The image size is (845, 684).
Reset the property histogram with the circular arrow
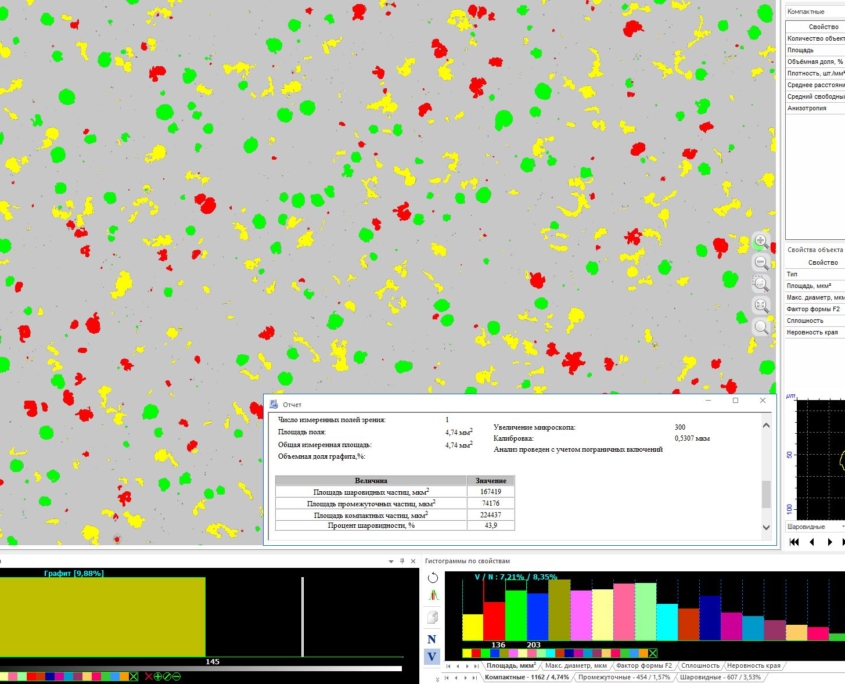click(x=432, y=578)
